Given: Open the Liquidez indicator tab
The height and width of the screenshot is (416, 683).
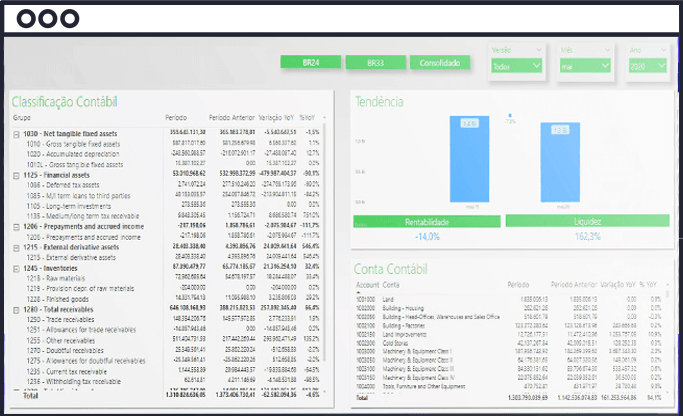Looking at the screenshot, I should (x=588, y=221).
